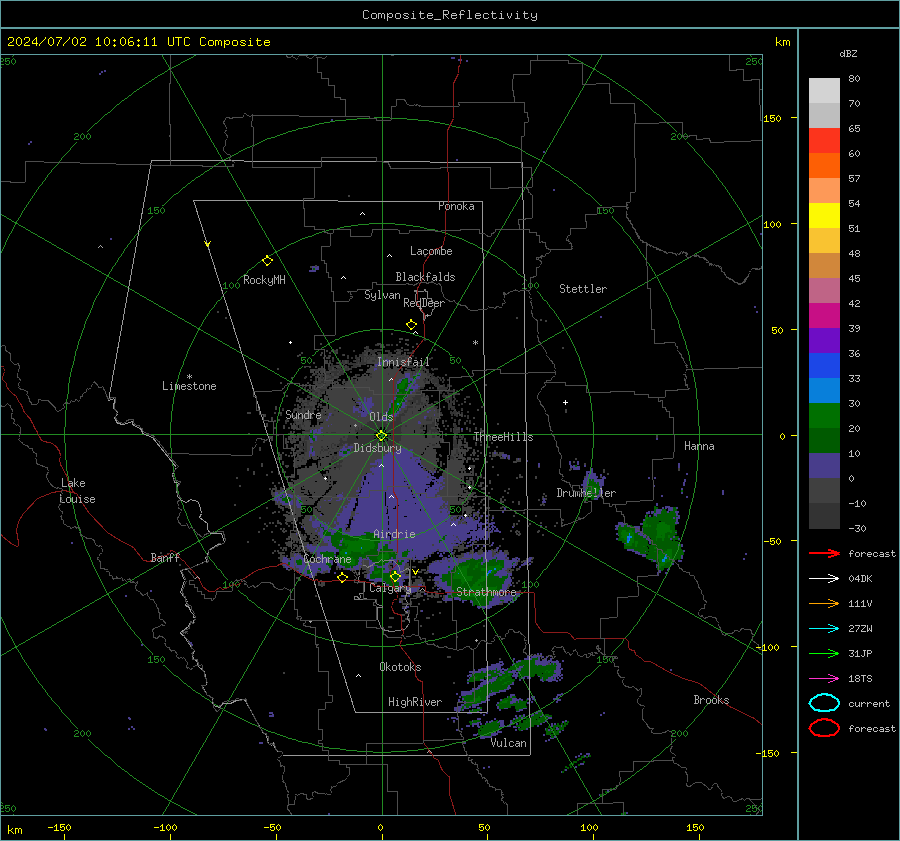Select the light gray 80-70 dBZ band
The height and width of the screenshot is (841, 900).
824,91
